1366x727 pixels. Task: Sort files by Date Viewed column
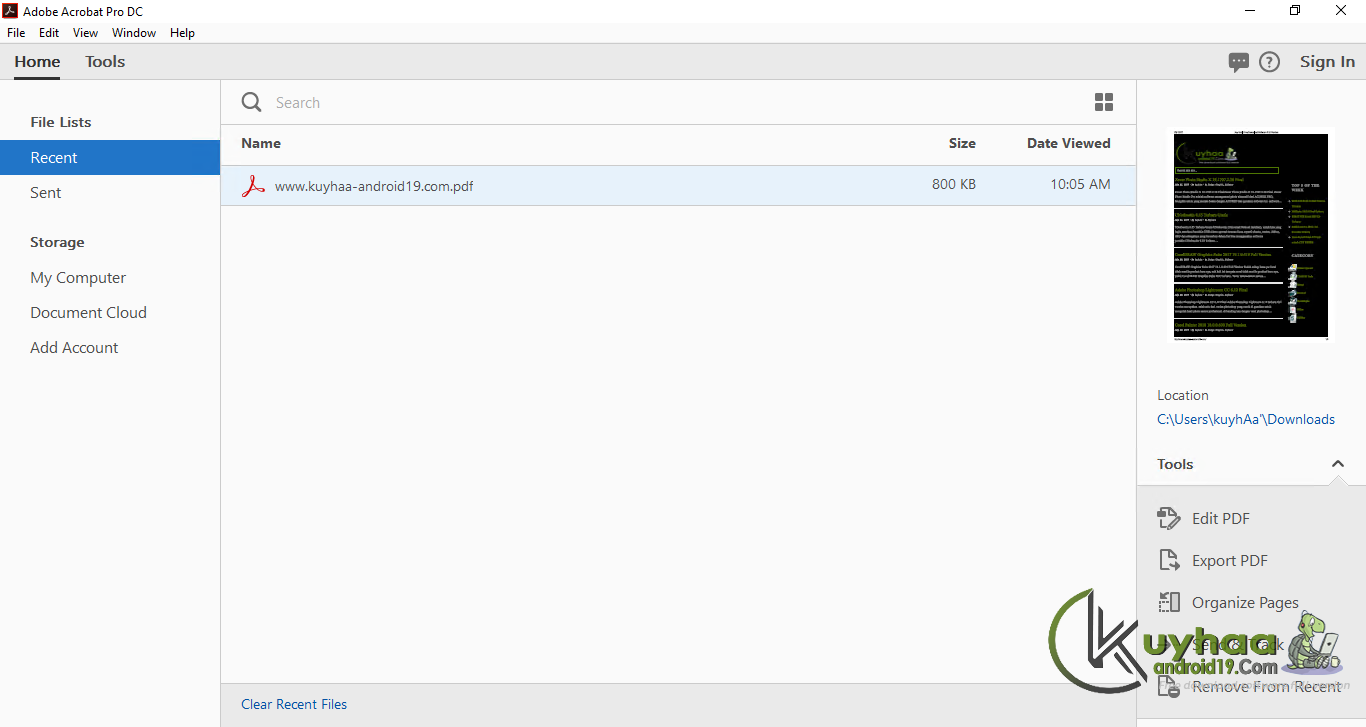point(1068,143)
